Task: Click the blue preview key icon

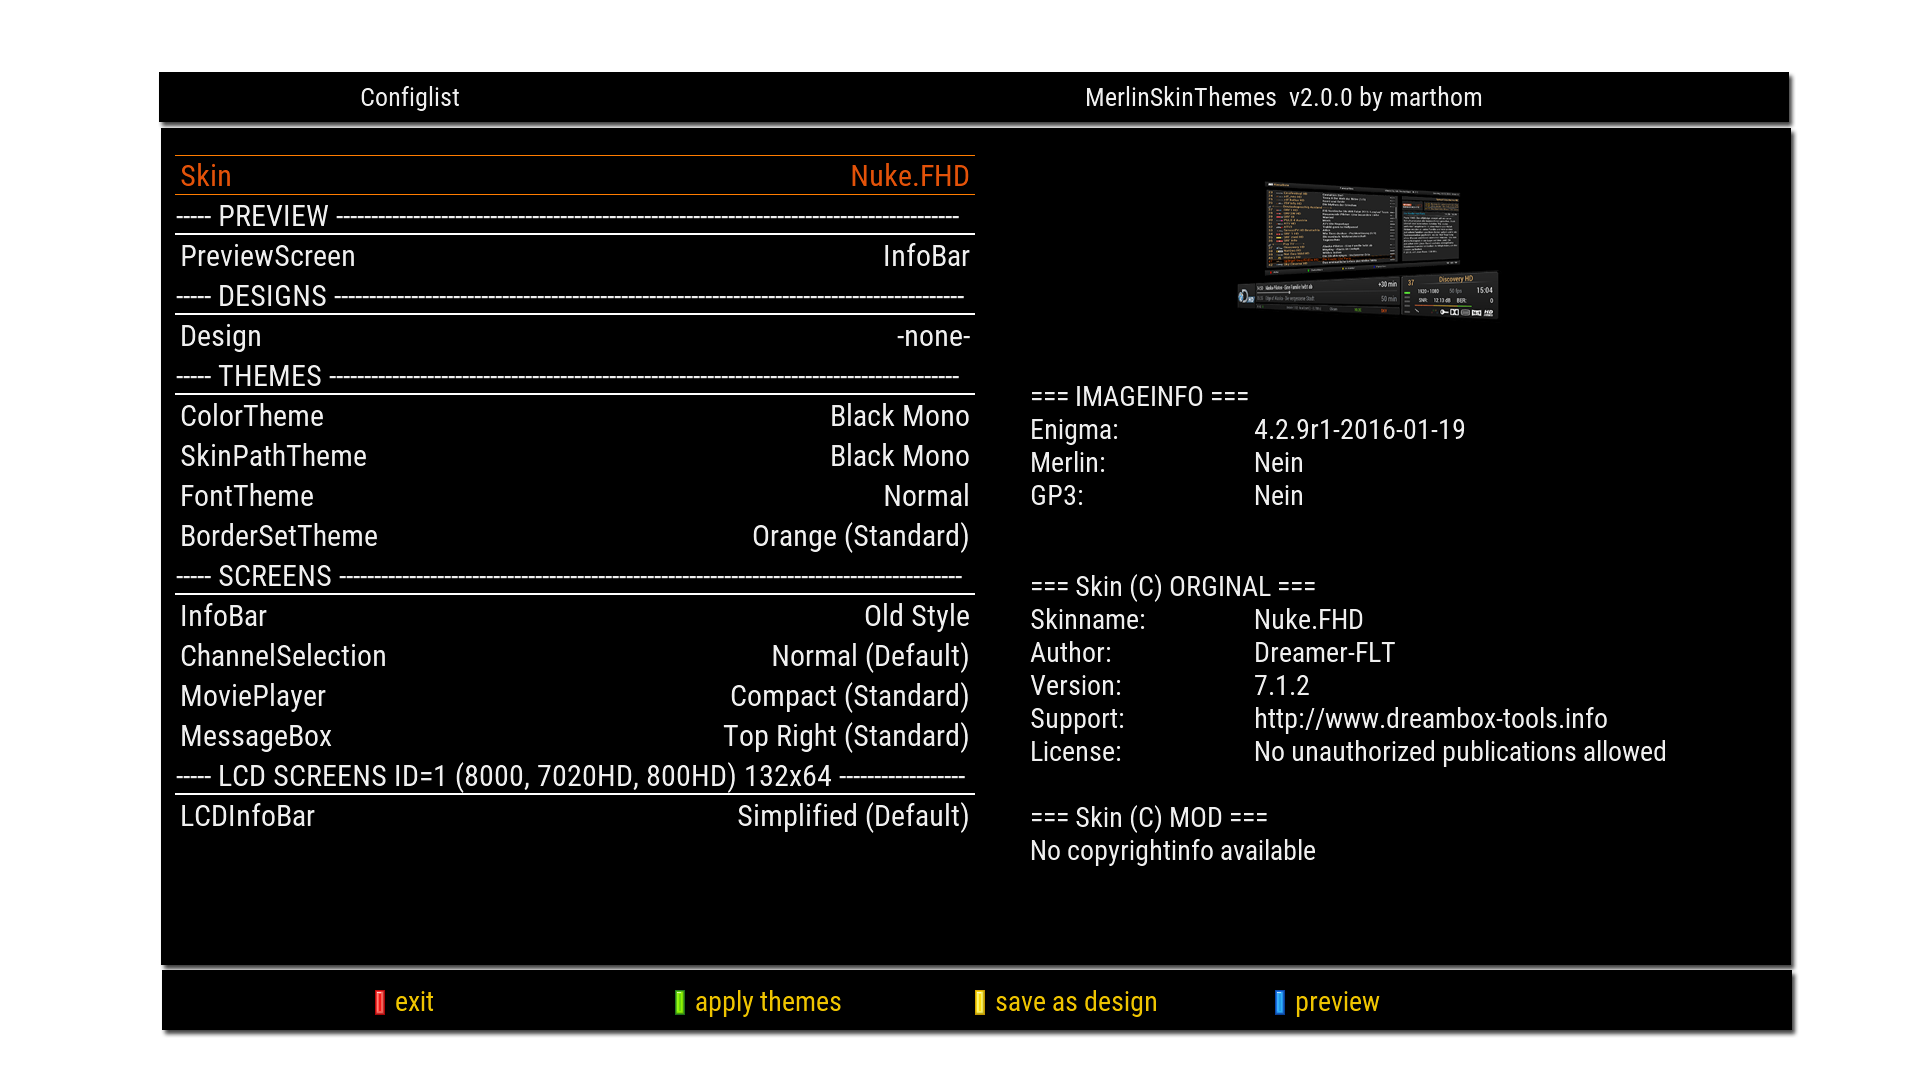Action: coord(1280,1003)
